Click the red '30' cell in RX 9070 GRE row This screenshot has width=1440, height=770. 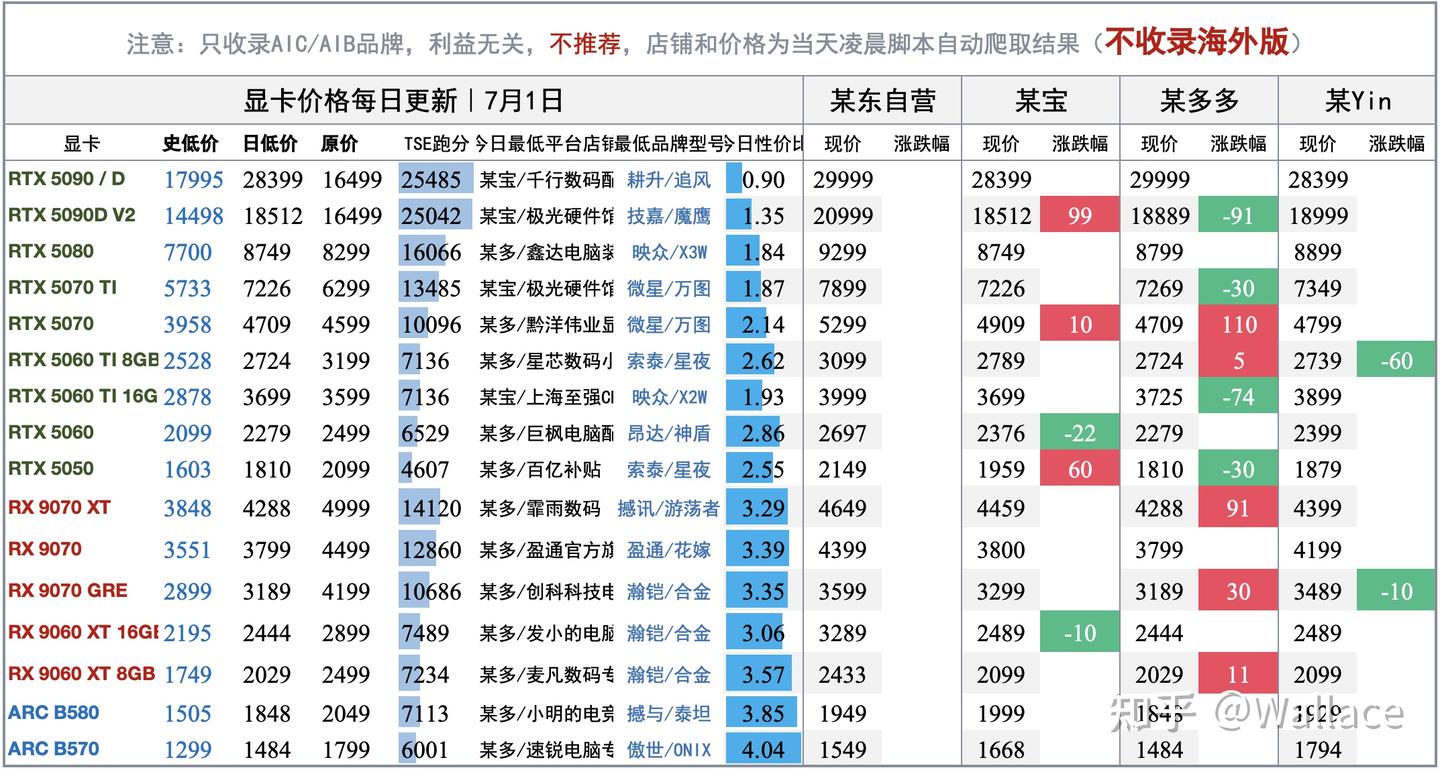(x=1238, y=591)
